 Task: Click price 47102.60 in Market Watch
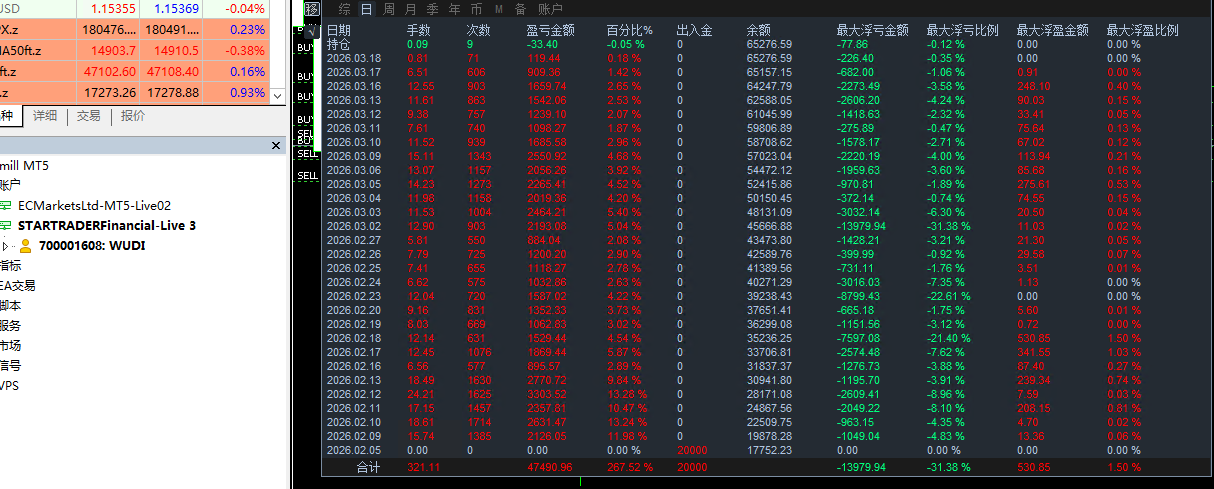110,72
